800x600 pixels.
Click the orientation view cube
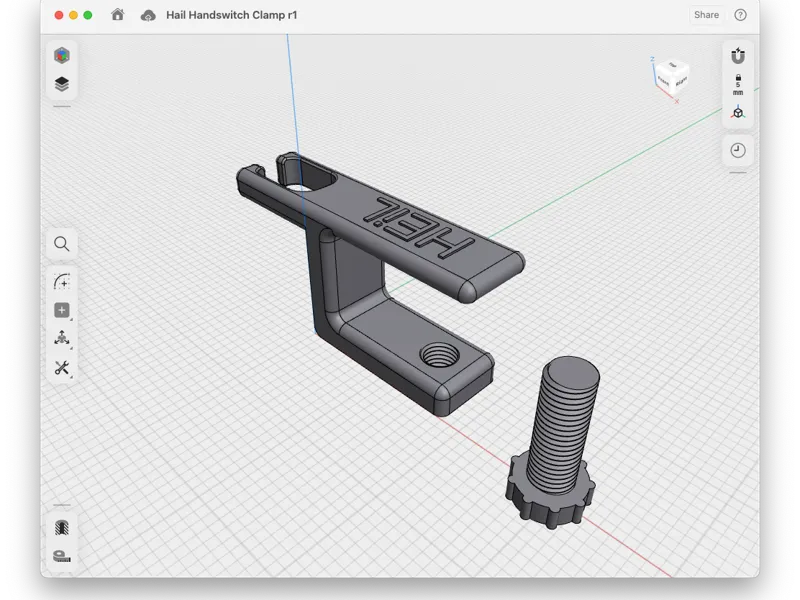(x=672, y=77)
